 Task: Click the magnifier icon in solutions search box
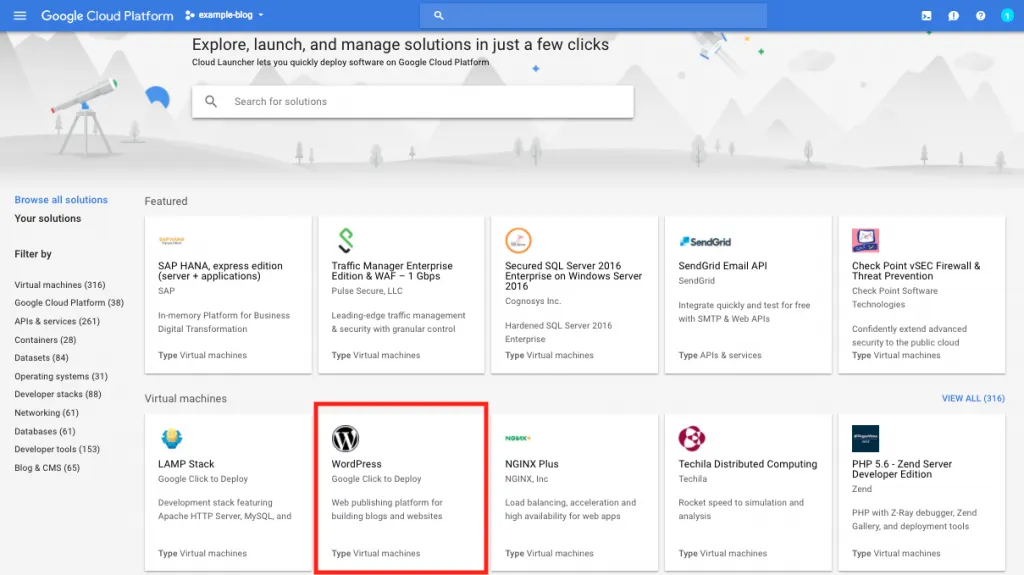pyautogui.click(x=211, y=101)
